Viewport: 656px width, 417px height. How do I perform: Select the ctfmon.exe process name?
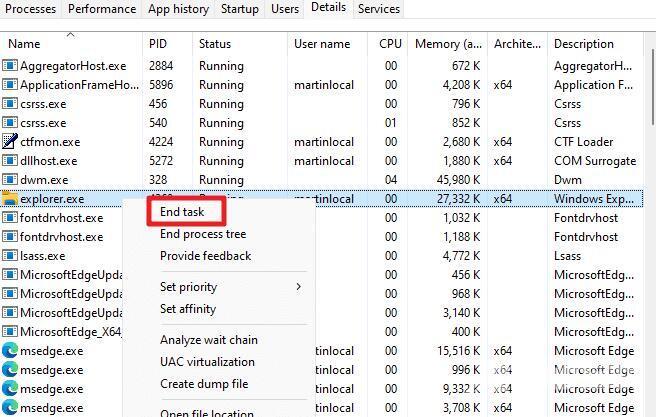(x=50, y=142)
